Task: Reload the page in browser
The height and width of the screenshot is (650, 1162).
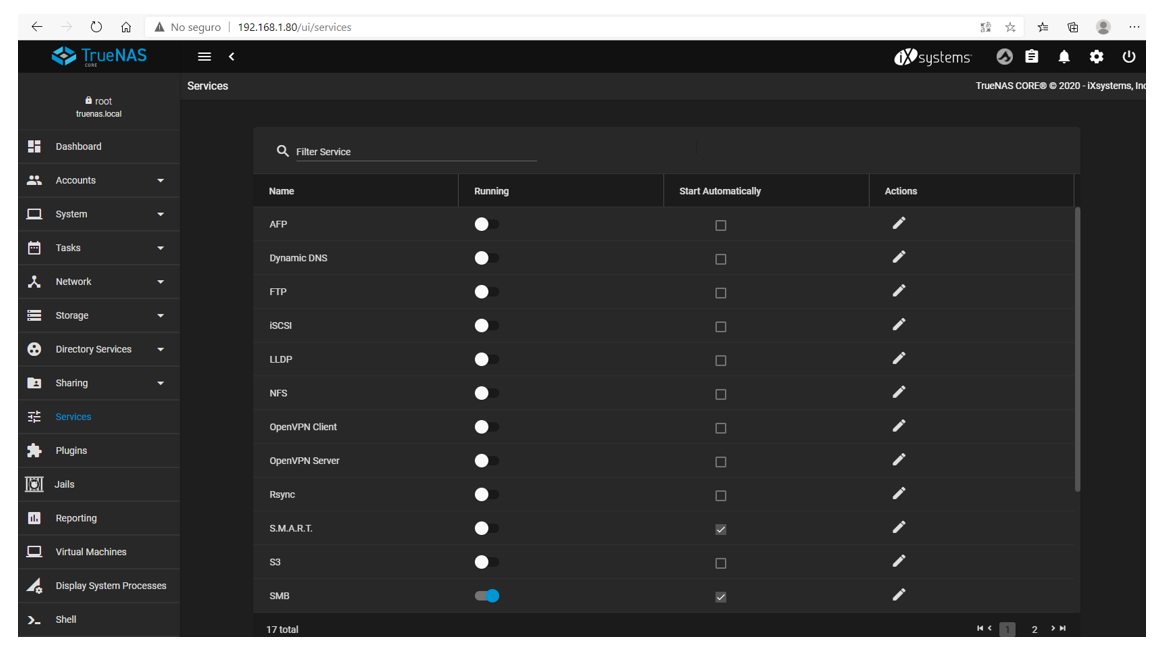Action: (x=96, y=27)
